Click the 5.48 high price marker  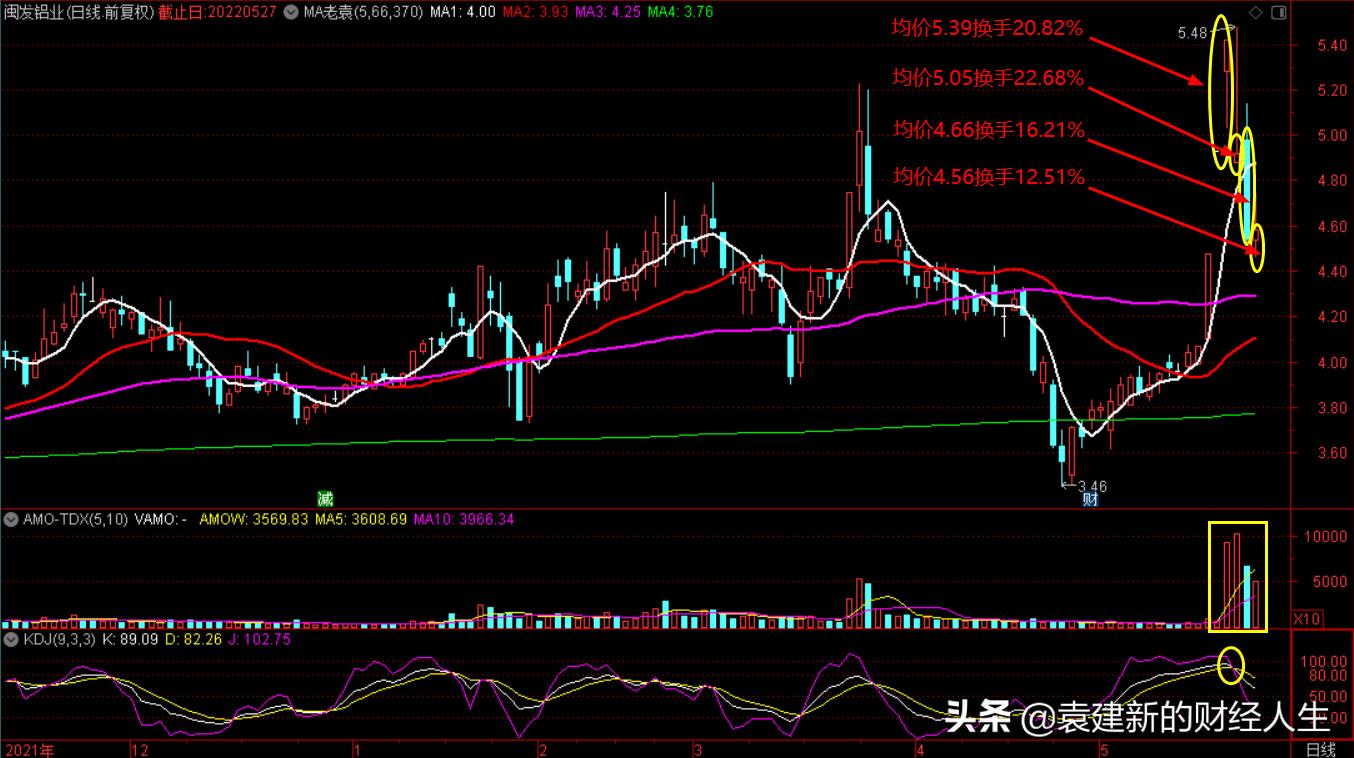coord(1192,33)
